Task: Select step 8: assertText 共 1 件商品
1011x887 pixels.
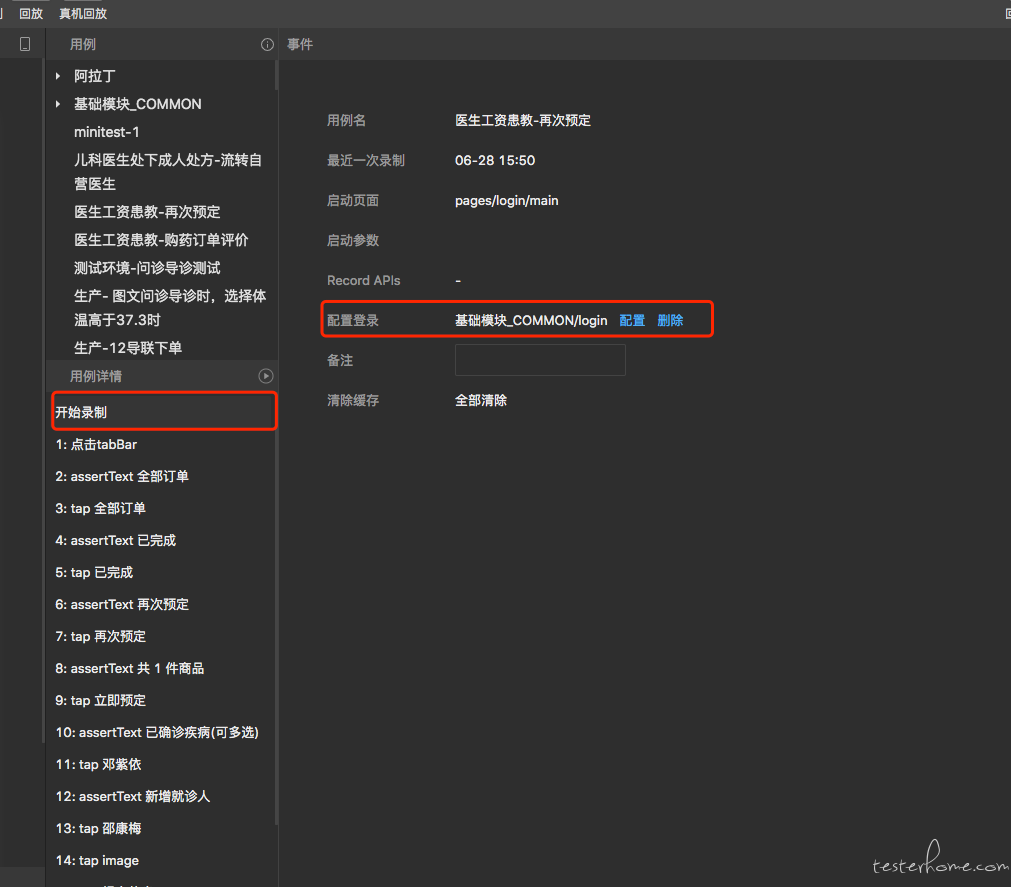Action: pyautogui.click(x=130, y=668)
